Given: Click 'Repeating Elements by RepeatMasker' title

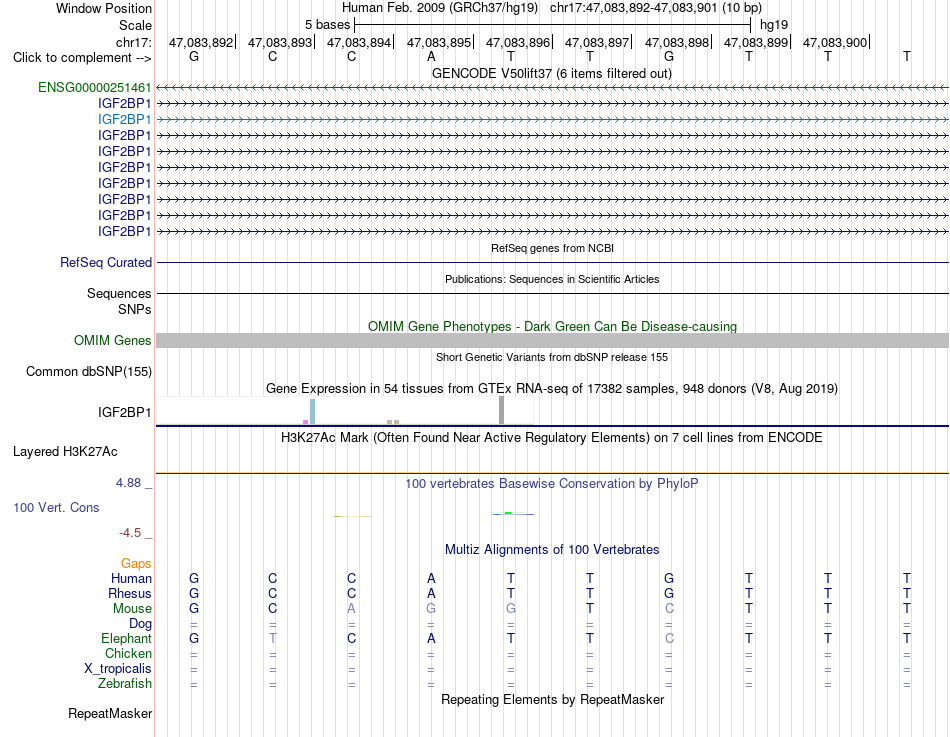Looking at the screenshot, I should tap(553, 699).
